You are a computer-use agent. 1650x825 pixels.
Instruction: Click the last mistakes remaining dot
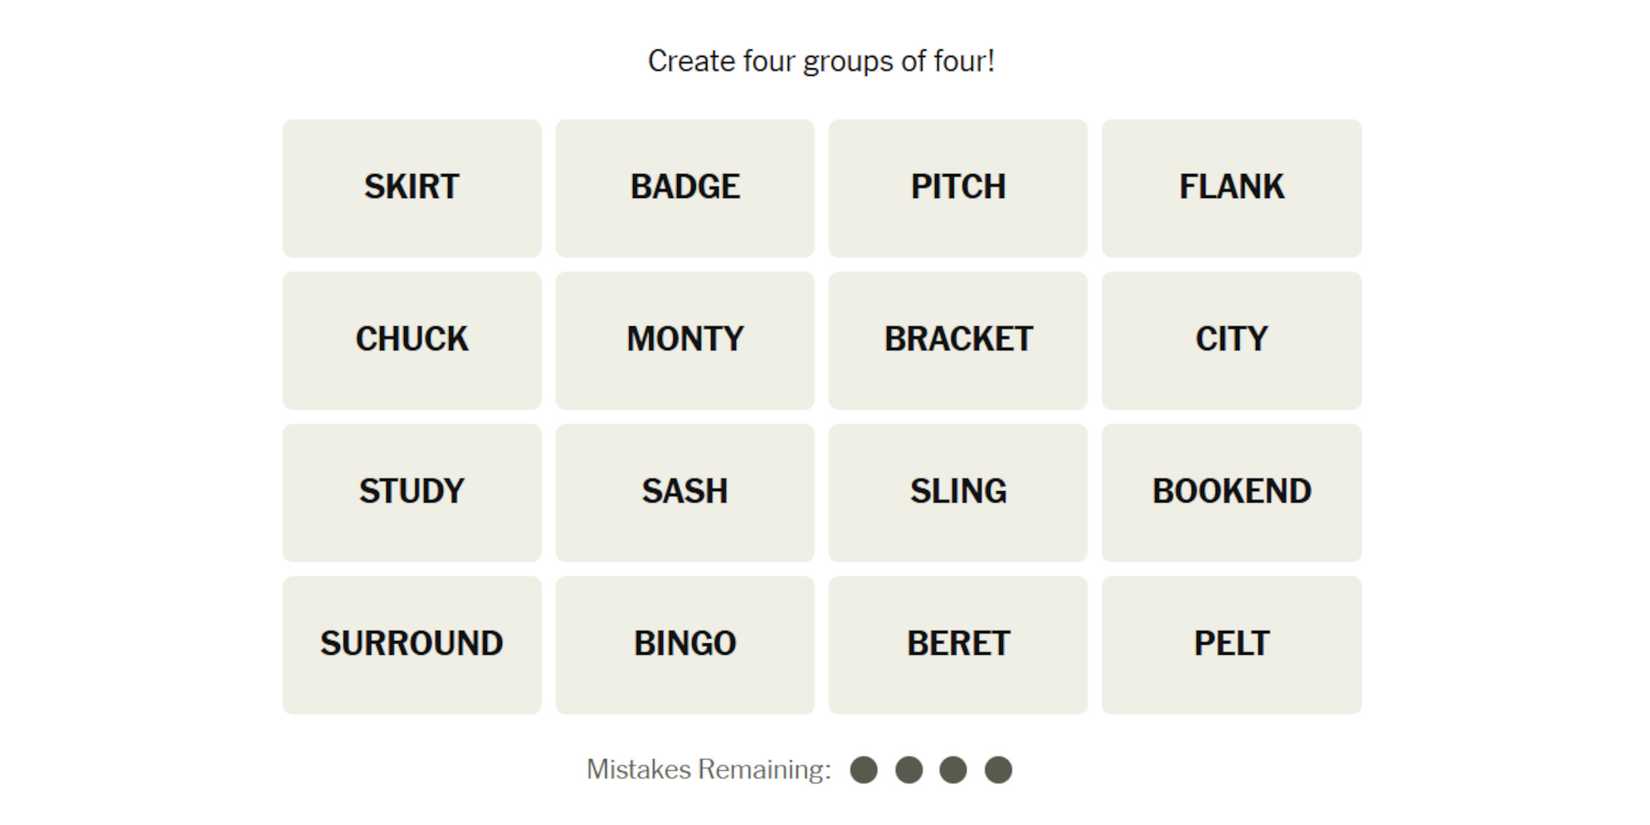click(x=998, y=770)
